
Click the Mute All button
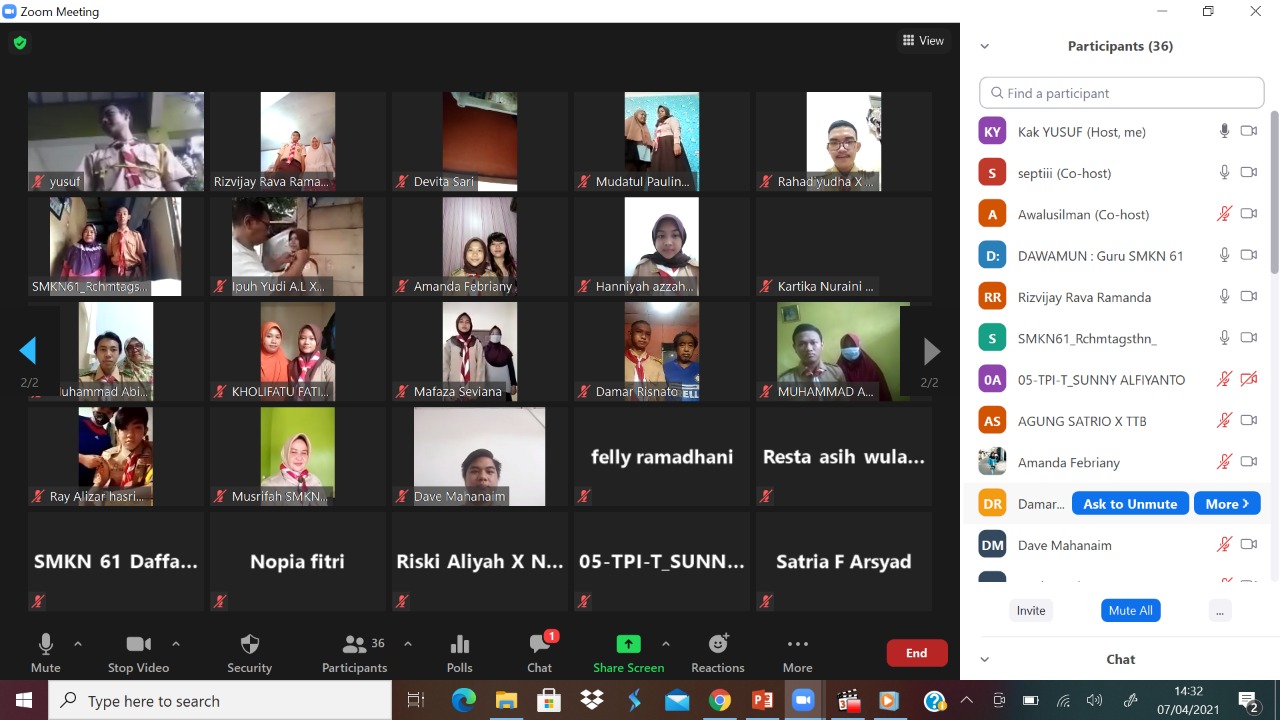(x=1131, y=610)
